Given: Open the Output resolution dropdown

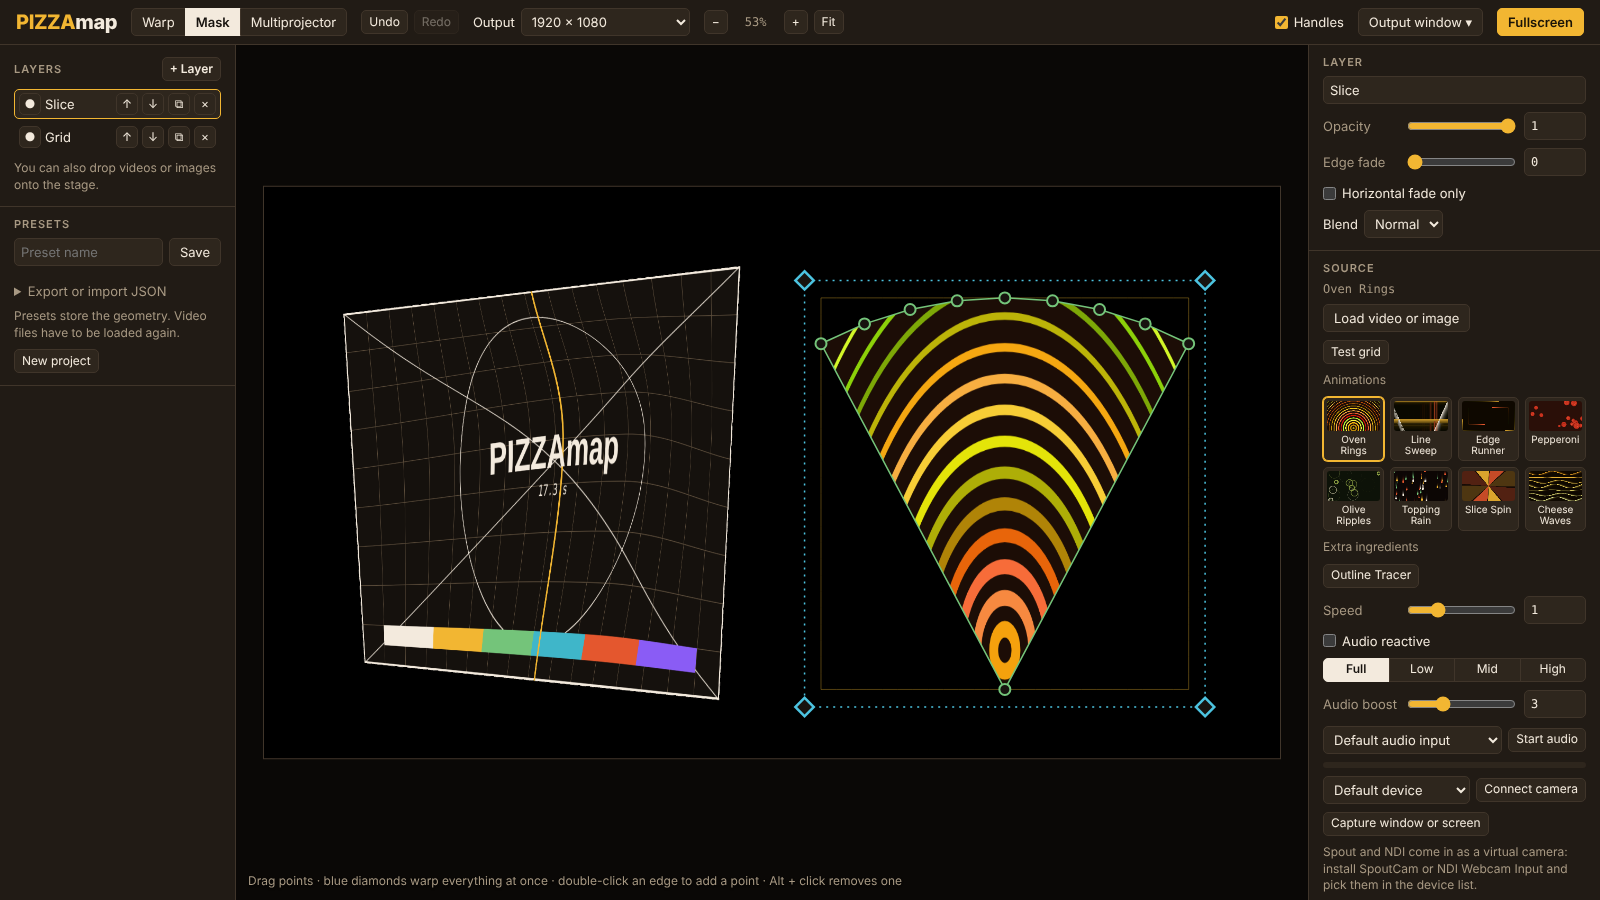Looking at the screenshot, I should [x=606, y=22].
